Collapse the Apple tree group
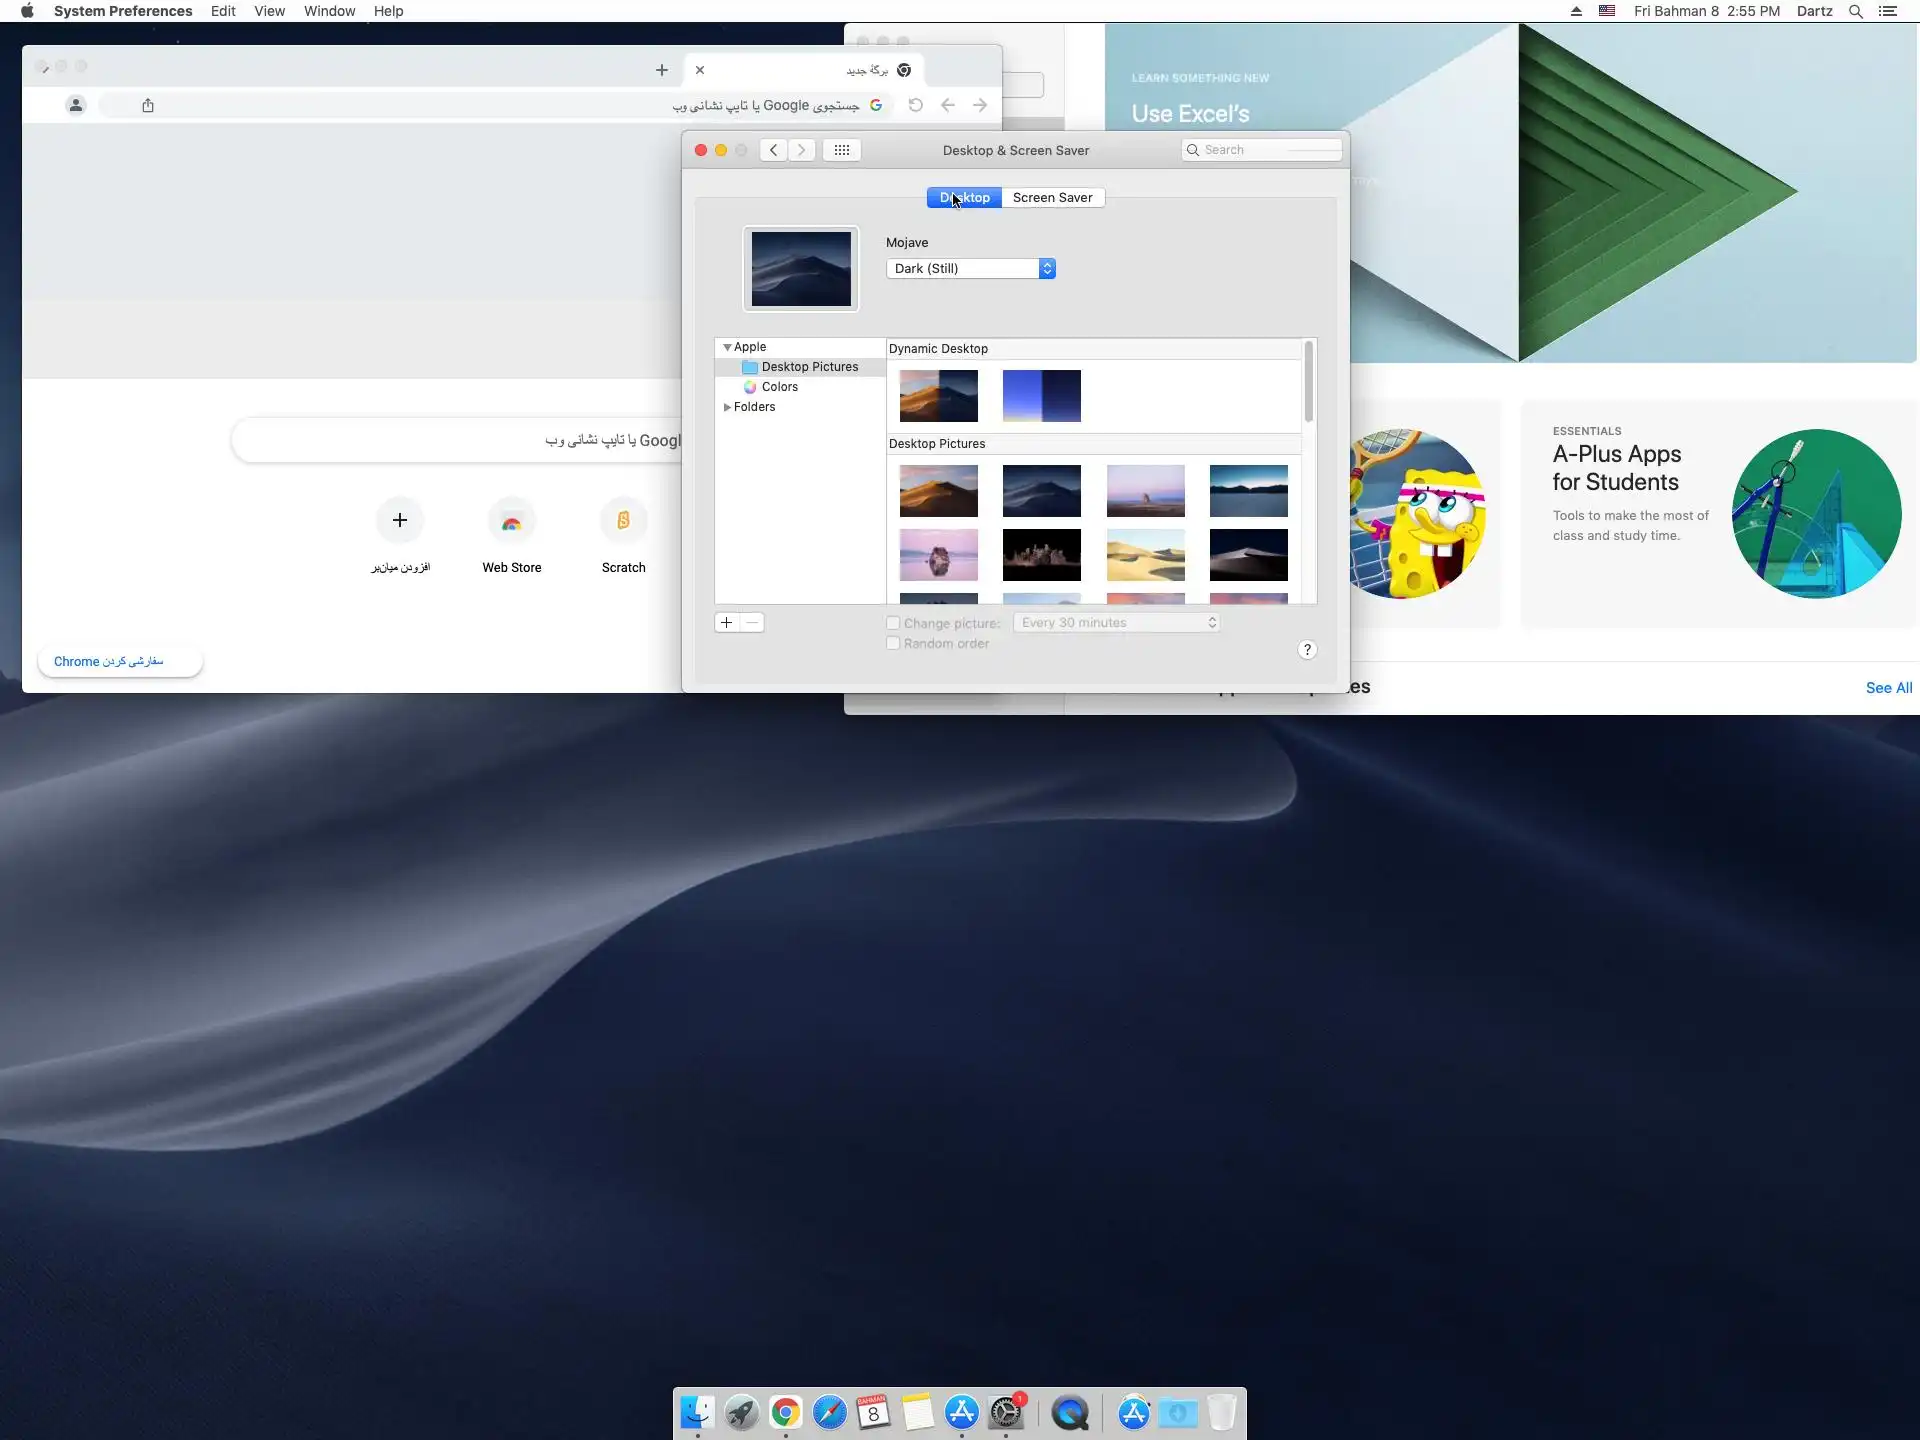The height and width of the screenshot is (1440, 1920). pyautogui.click(x=727, y=347)
